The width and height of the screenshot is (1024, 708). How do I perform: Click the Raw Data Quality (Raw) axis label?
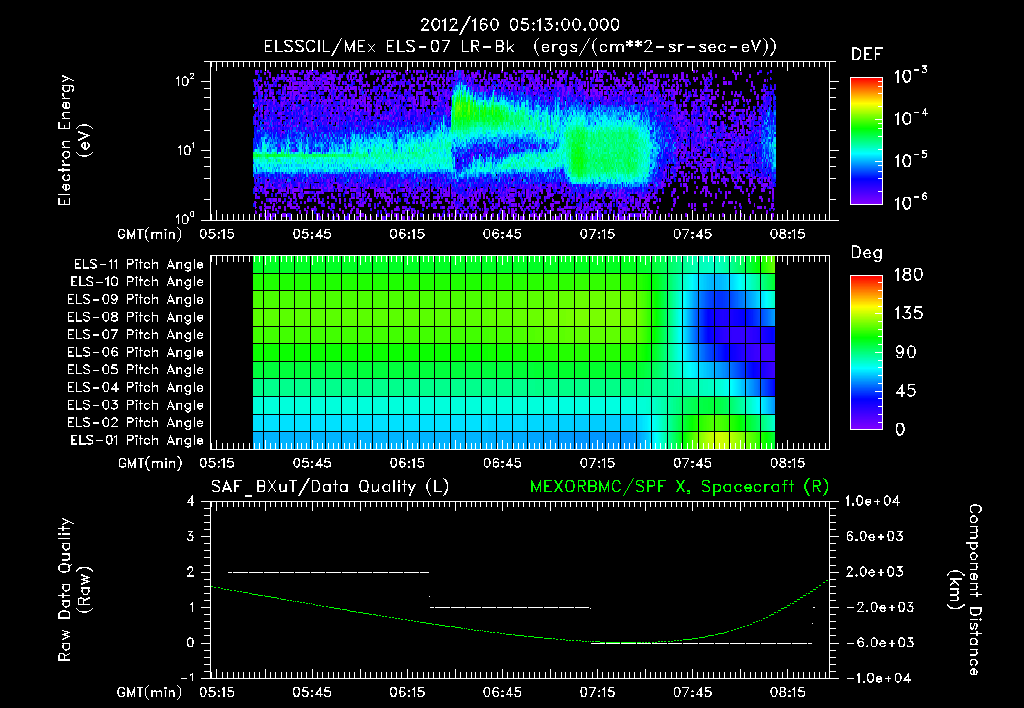coord(74,590)
